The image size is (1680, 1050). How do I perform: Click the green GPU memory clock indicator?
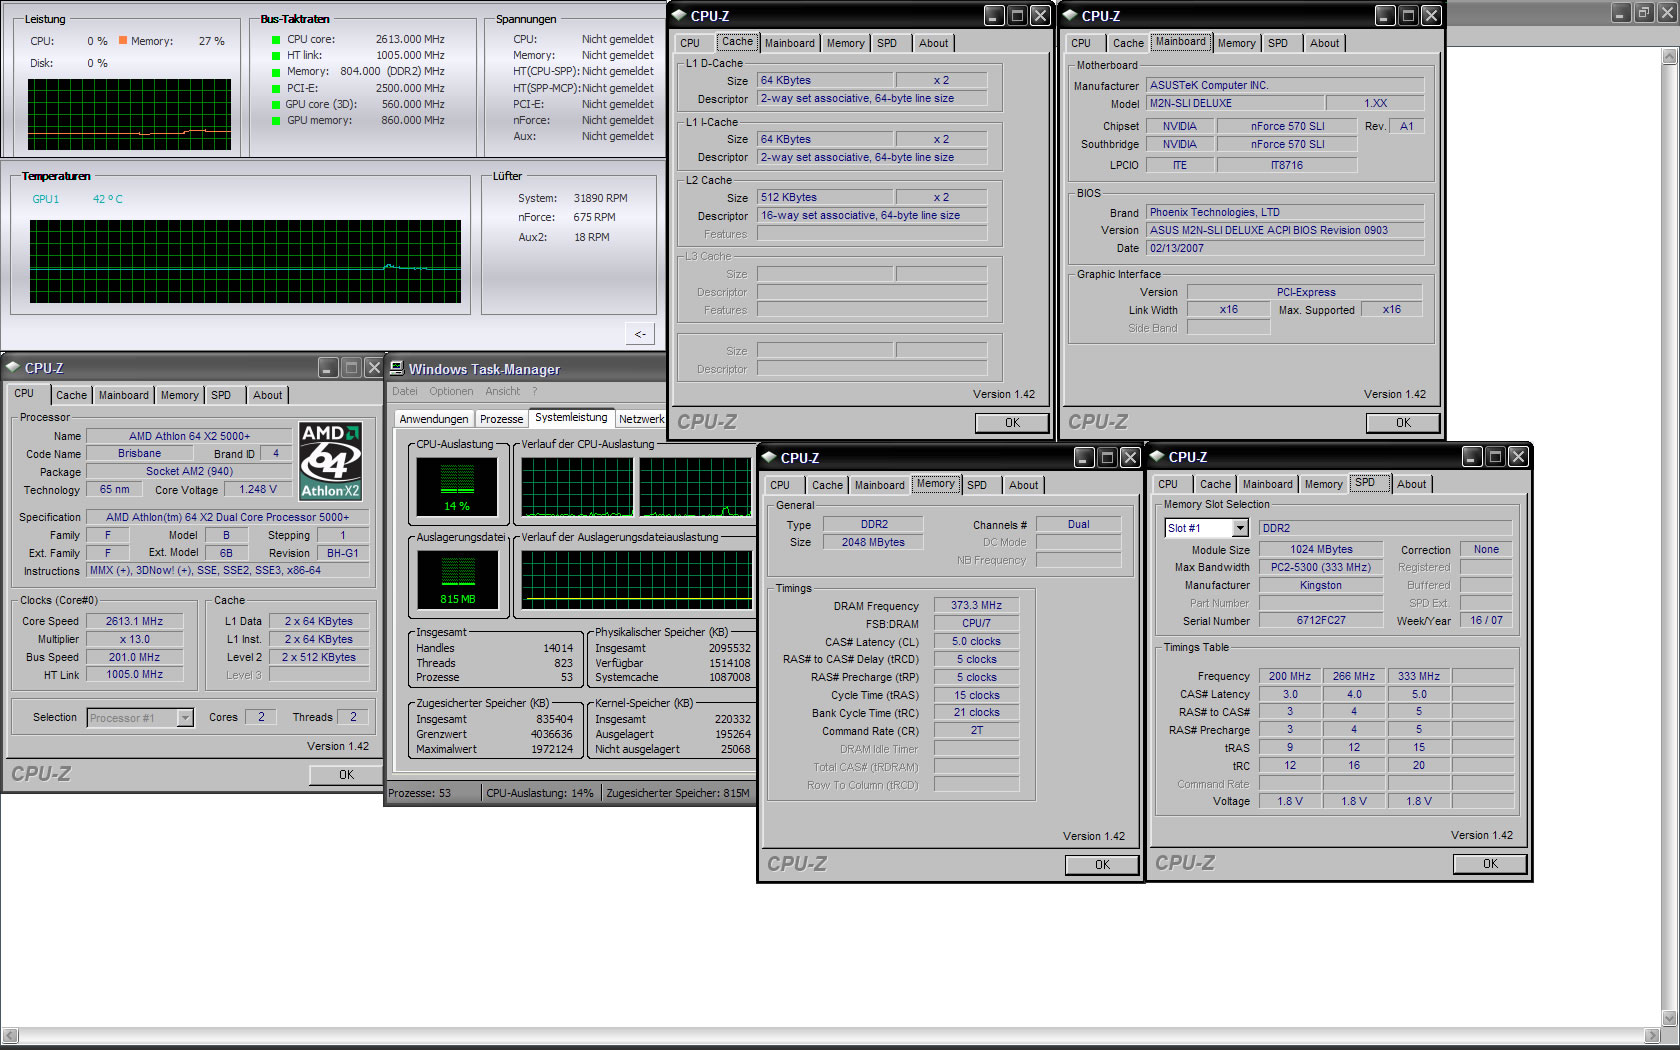276,121
